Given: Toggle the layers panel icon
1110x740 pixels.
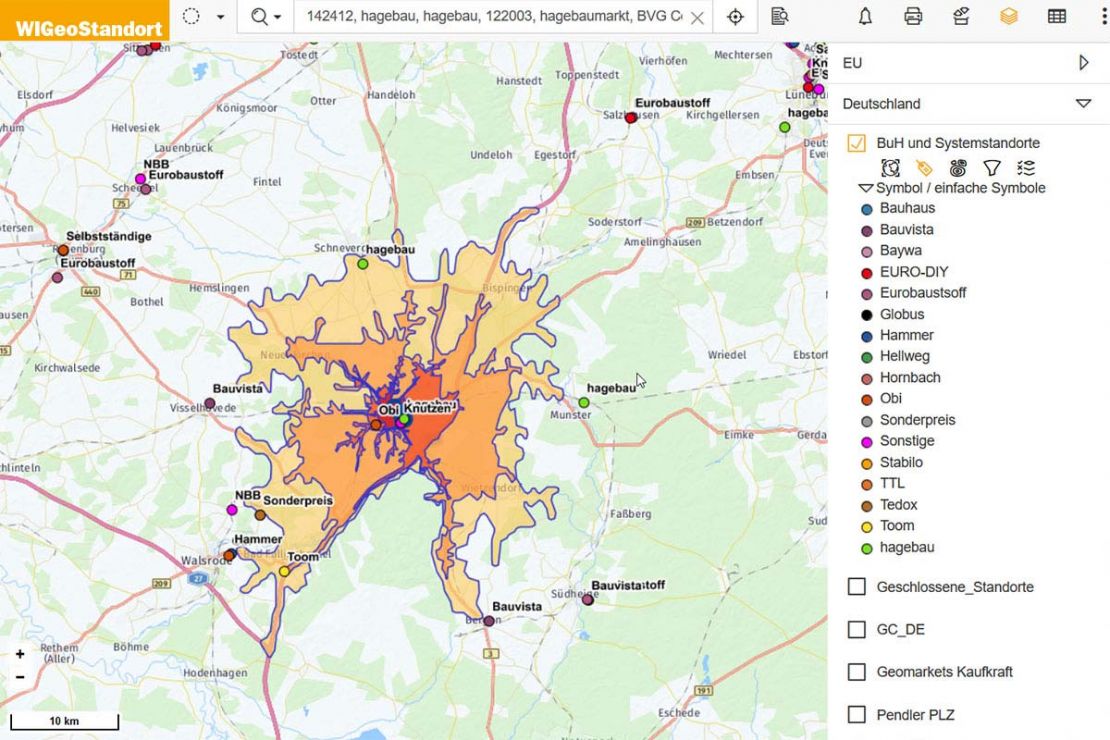Looking at the screenshot, I should click(1009, 16).
